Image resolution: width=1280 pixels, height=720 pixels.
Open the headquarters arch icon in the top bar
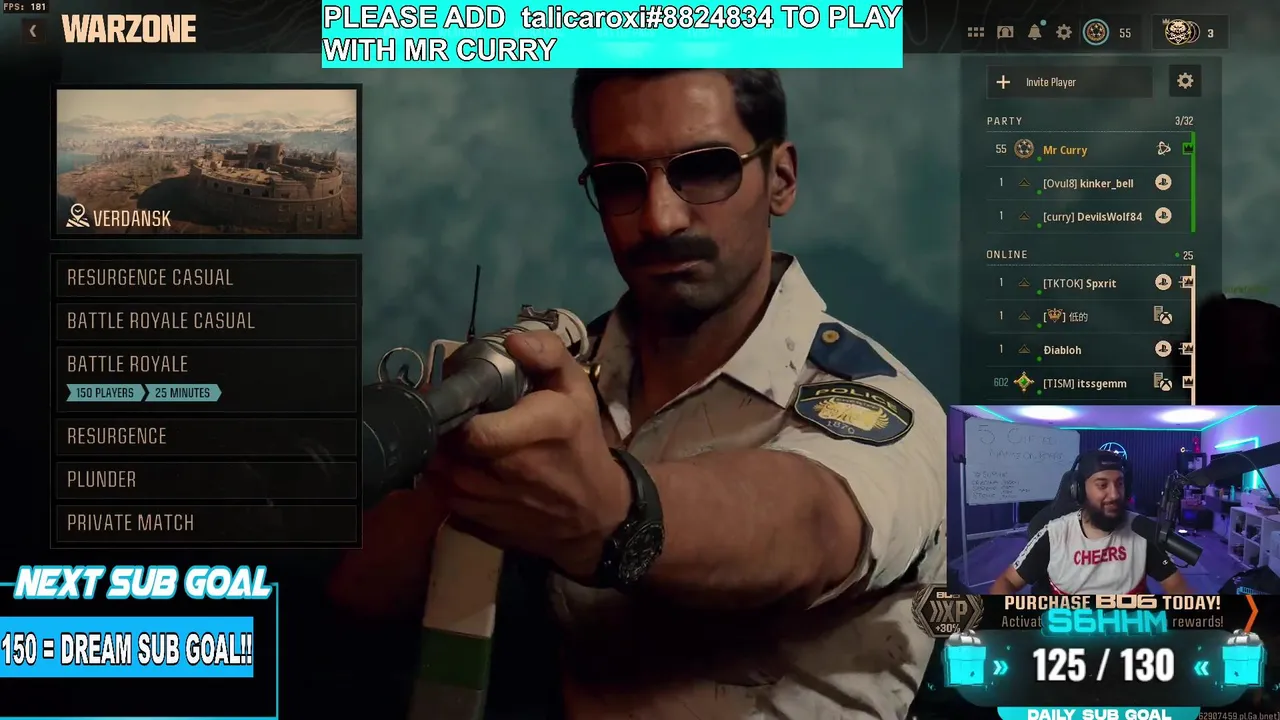(x=1005, y=33)
